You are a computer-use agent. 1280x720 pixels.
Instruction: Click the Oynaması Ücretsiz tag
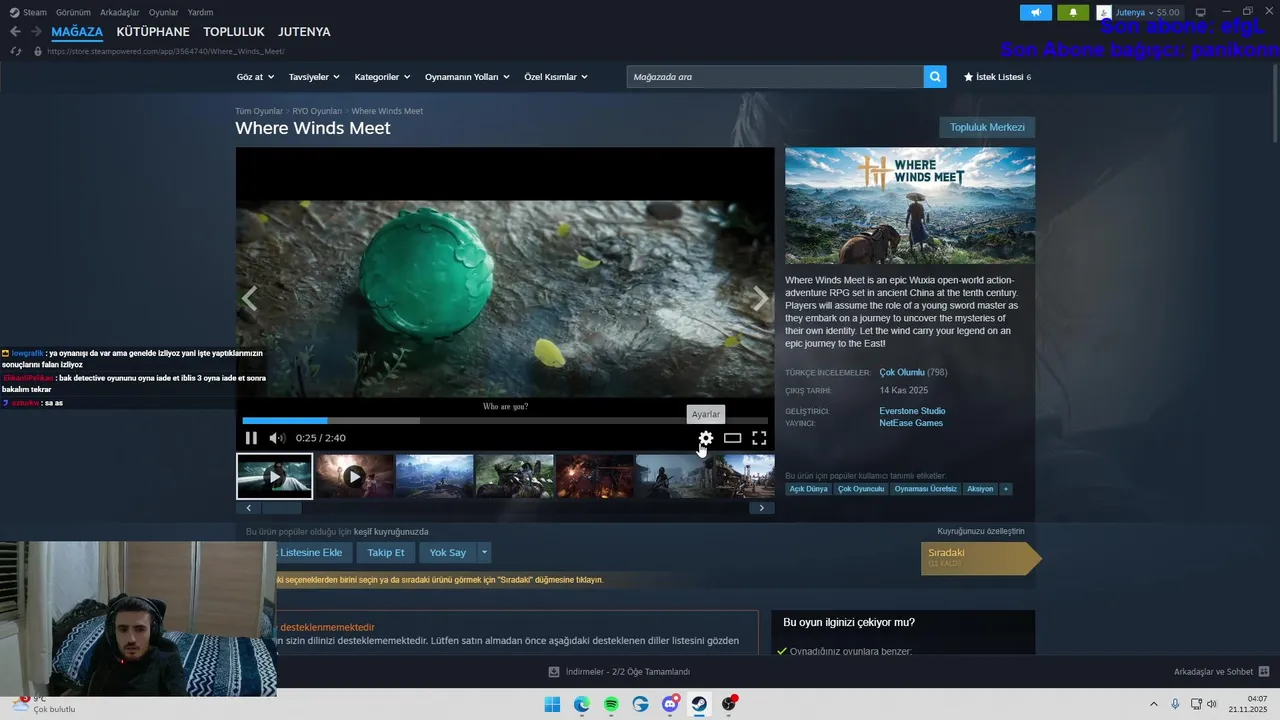click(x=925, y=489)
